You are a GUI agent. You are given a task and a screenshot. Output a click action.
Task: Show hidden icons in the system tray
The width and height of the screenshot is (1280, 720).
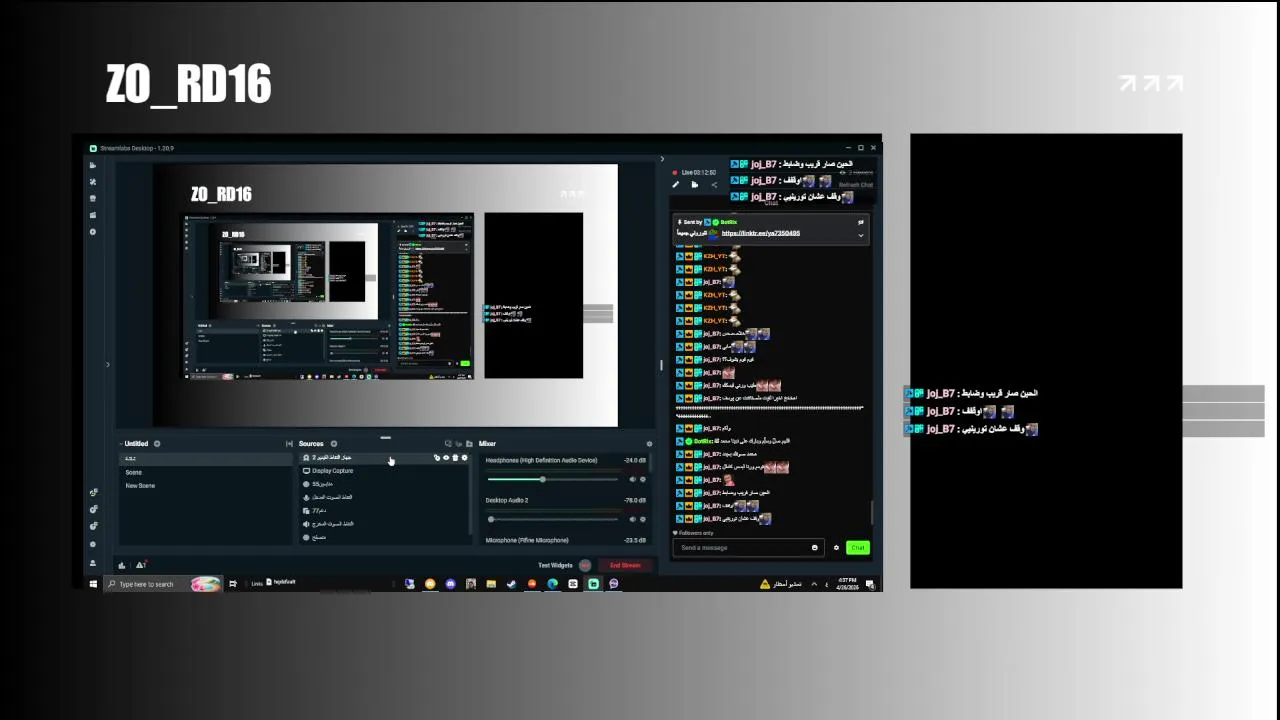tap(814, 584)
